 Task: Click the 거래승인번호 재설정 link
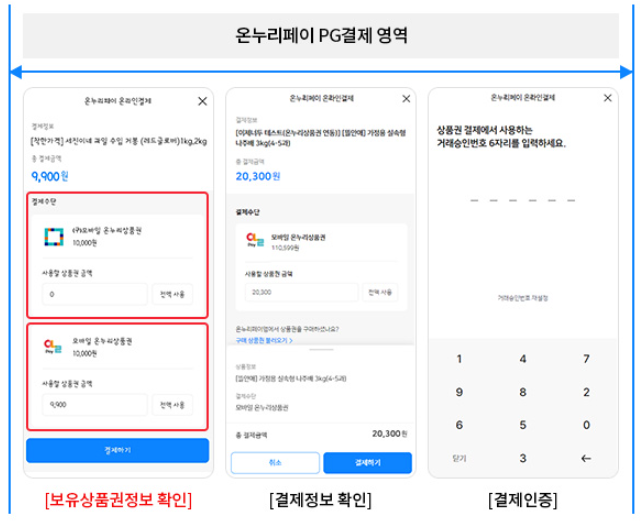click(x=523, y=298)
